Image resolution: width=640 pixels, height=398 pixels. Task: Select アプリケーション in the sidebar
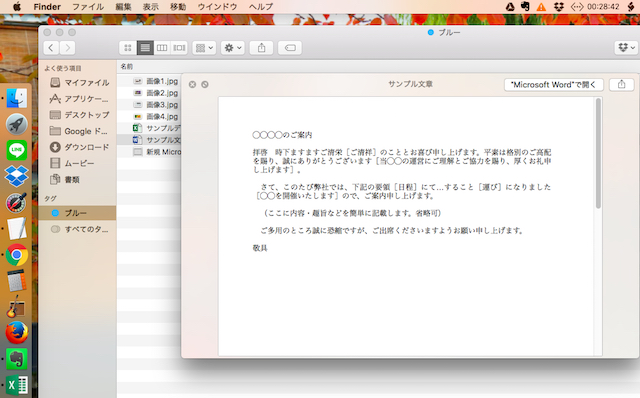tap(79, 99)
